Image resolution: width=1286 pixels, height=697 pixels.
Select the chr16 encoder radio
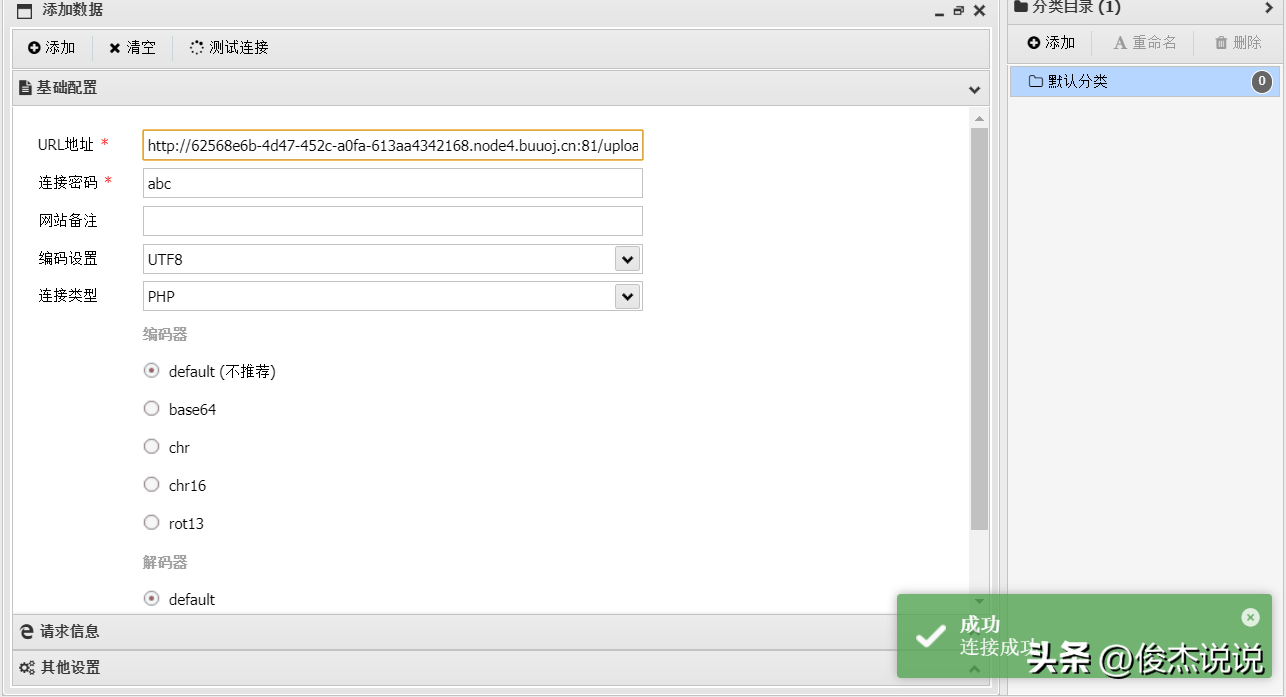(x=151, y=484)
